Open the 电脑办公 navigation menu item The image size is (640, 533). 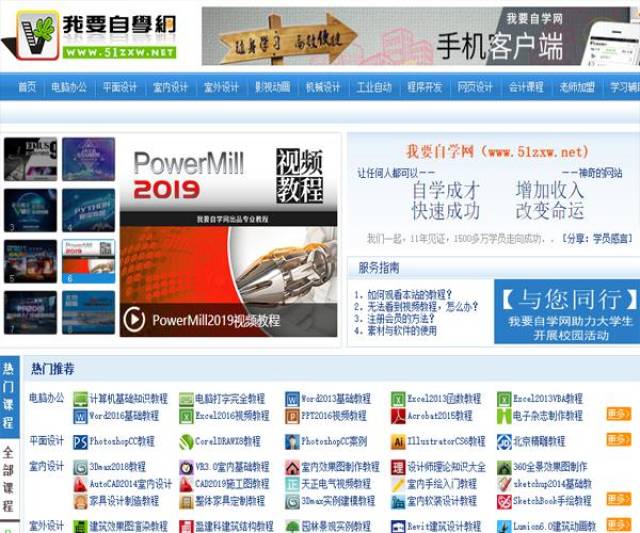click(69, 87)
